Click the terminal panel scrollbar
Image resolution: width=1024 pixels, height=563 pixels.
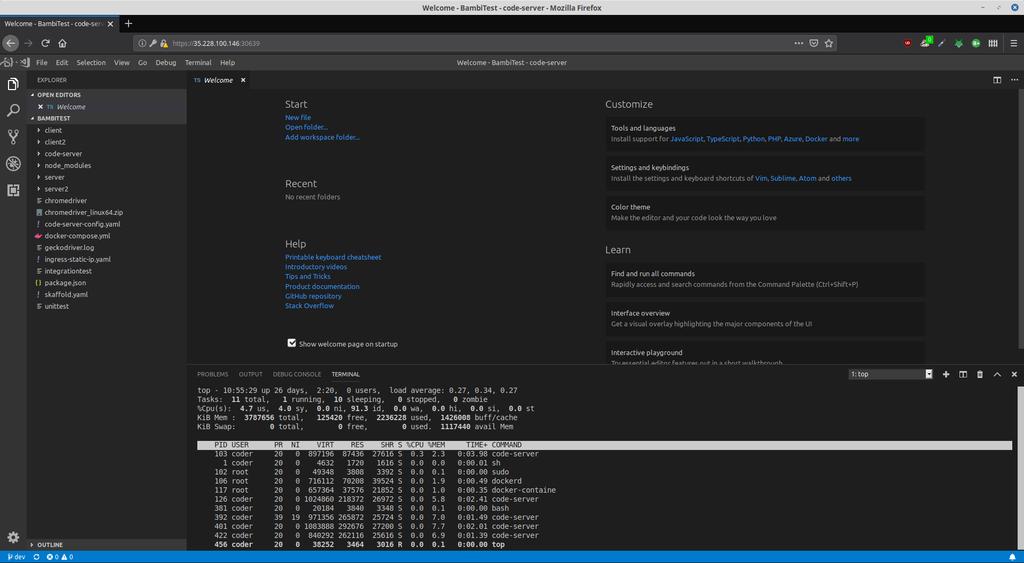(1020, 467)
